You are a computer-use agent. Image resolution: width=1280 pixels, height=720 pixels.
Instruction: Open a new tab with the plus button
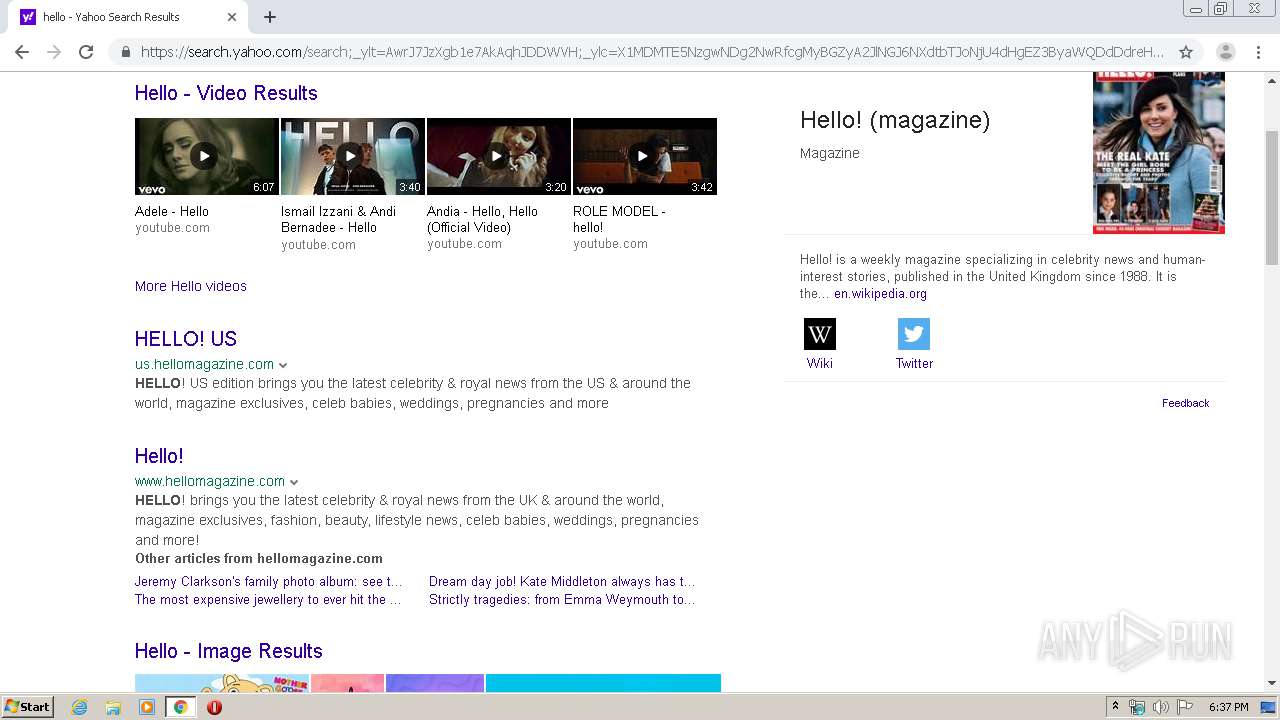(x=270, y=17)
